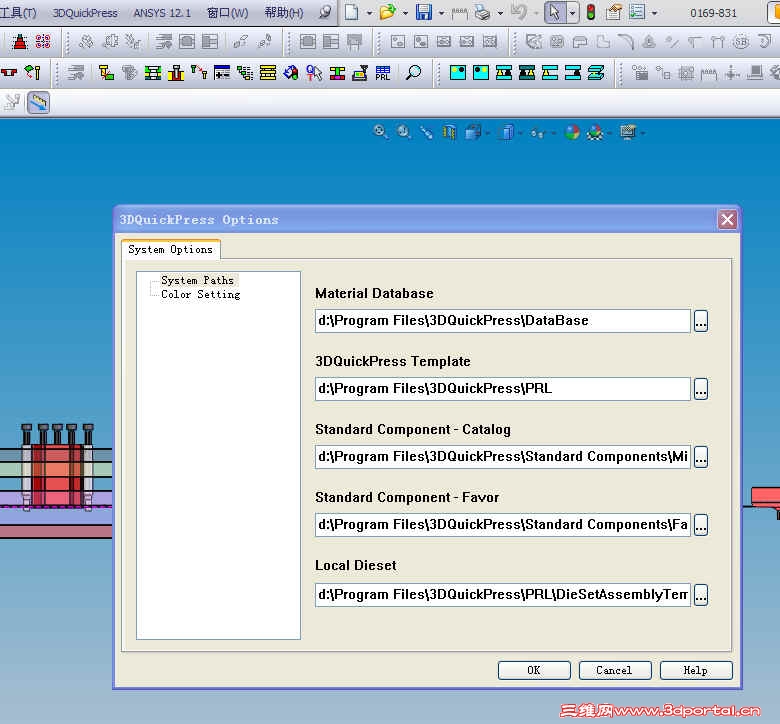780x724 pixels.
Task: Click the yellow block with screw icon
Action: (176, 73)
